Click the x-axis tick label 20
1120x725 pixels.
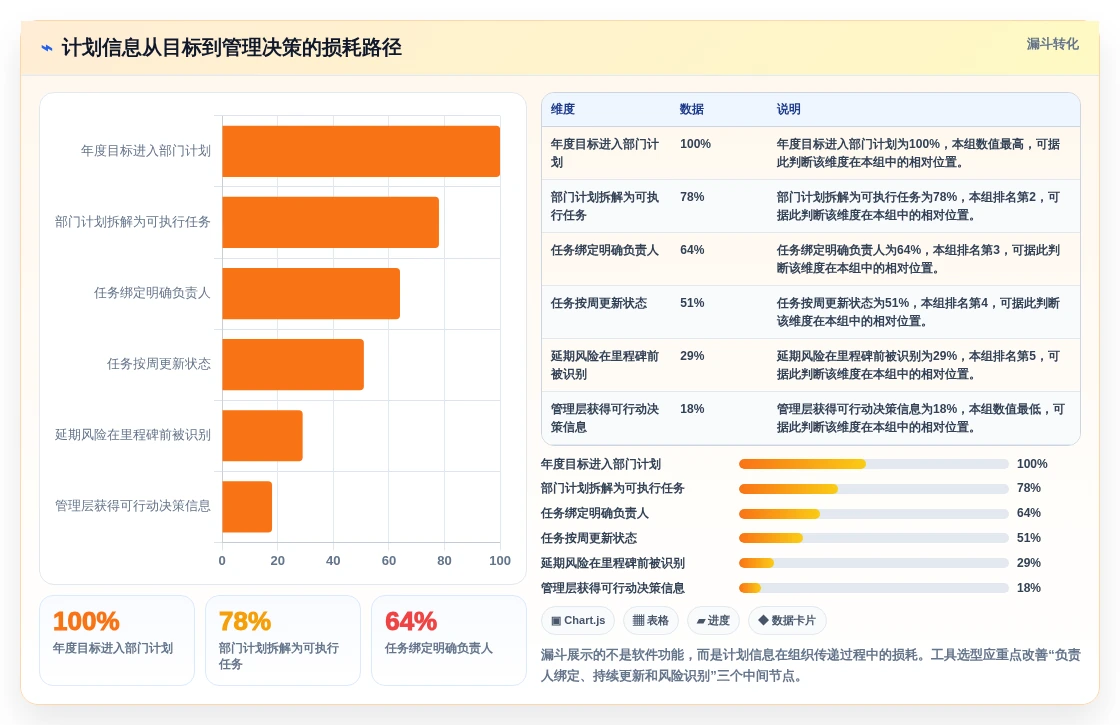coord(278,561)
